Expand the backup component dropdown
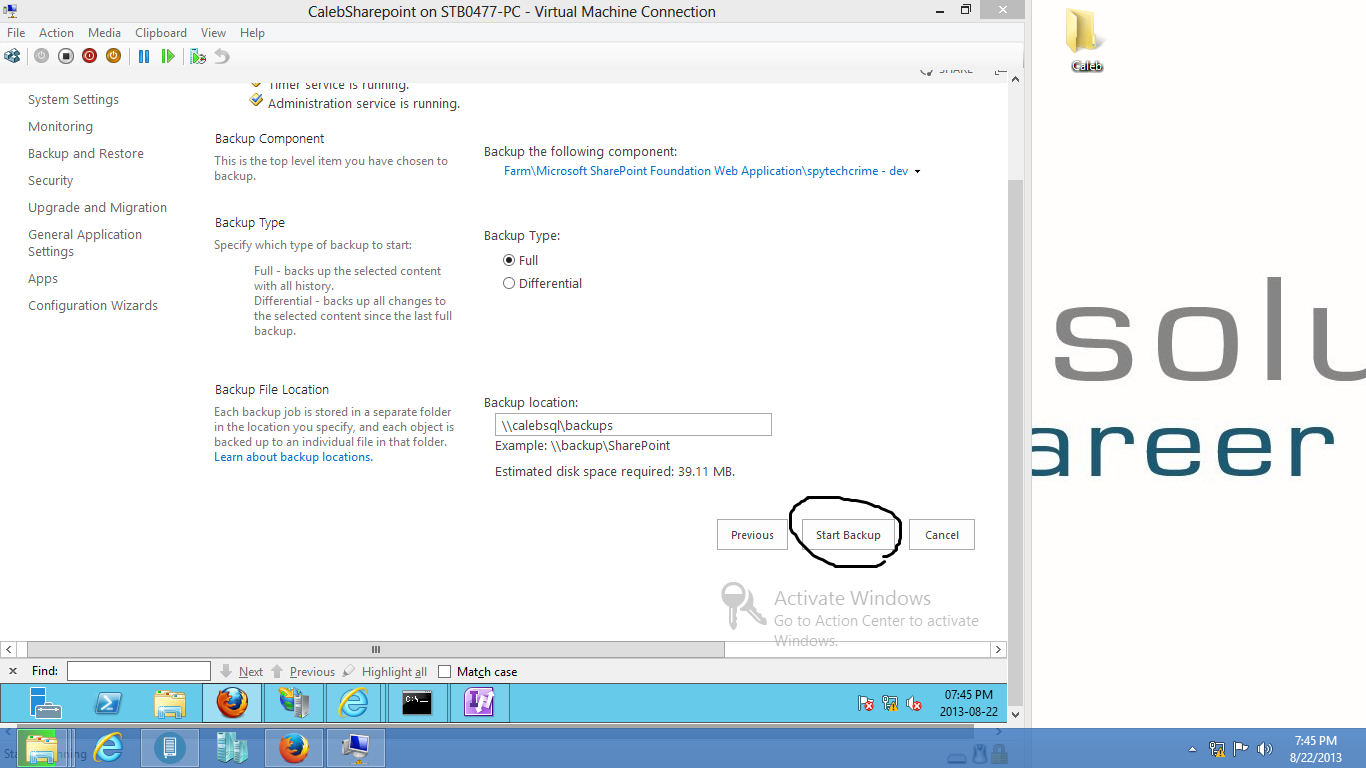The width and height of the screenshot is (1366, 768). pos(917,171)
